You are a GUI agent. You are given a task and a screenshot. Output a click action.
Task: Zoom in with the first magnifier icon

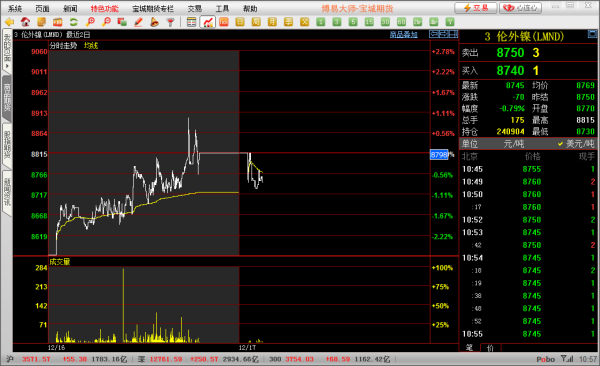(90, 22)
